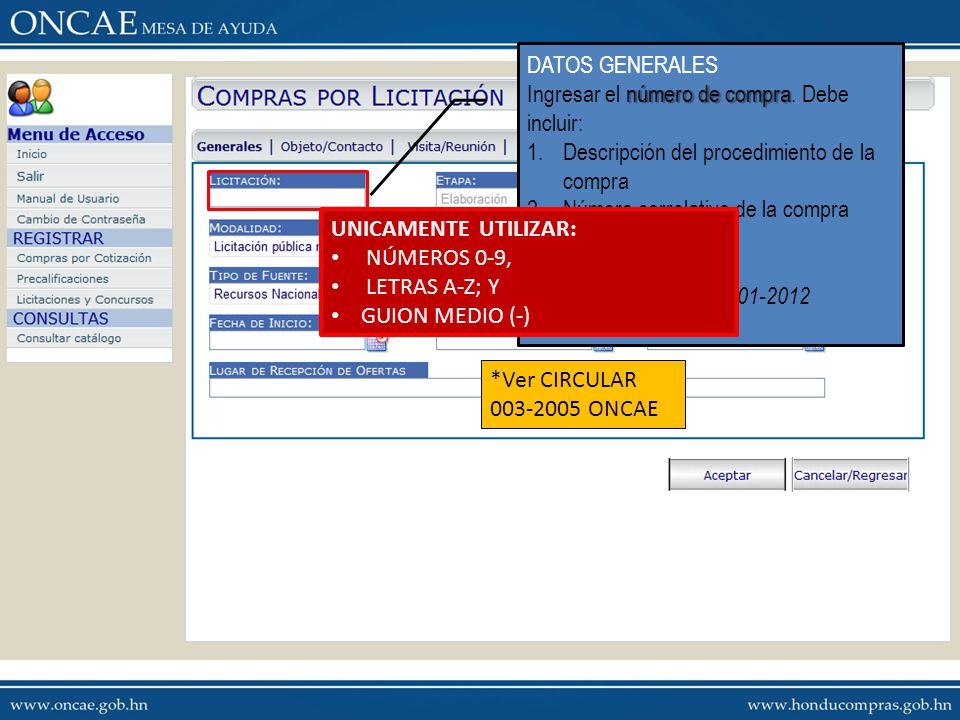Click the users icon above Menu de Acceso
The width and height of the screenshot is (960, 720).
coord(31,97)
